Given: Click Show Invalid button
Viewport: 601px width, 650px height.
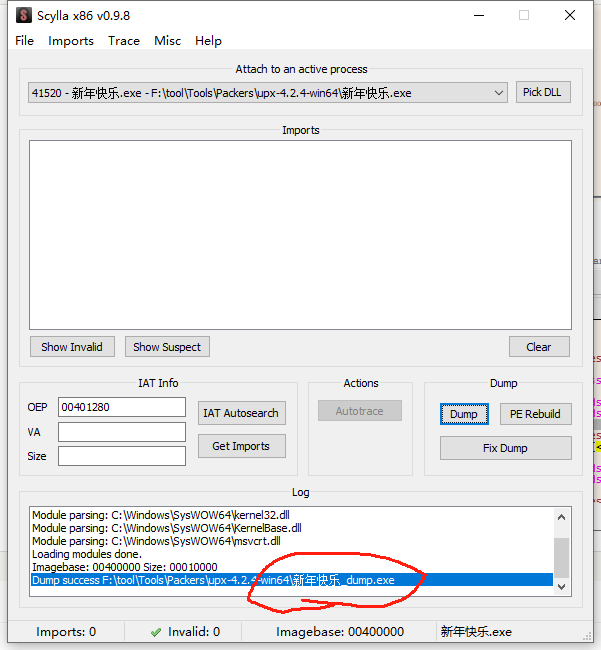Looking at the screenshot, I should [72, 347].
